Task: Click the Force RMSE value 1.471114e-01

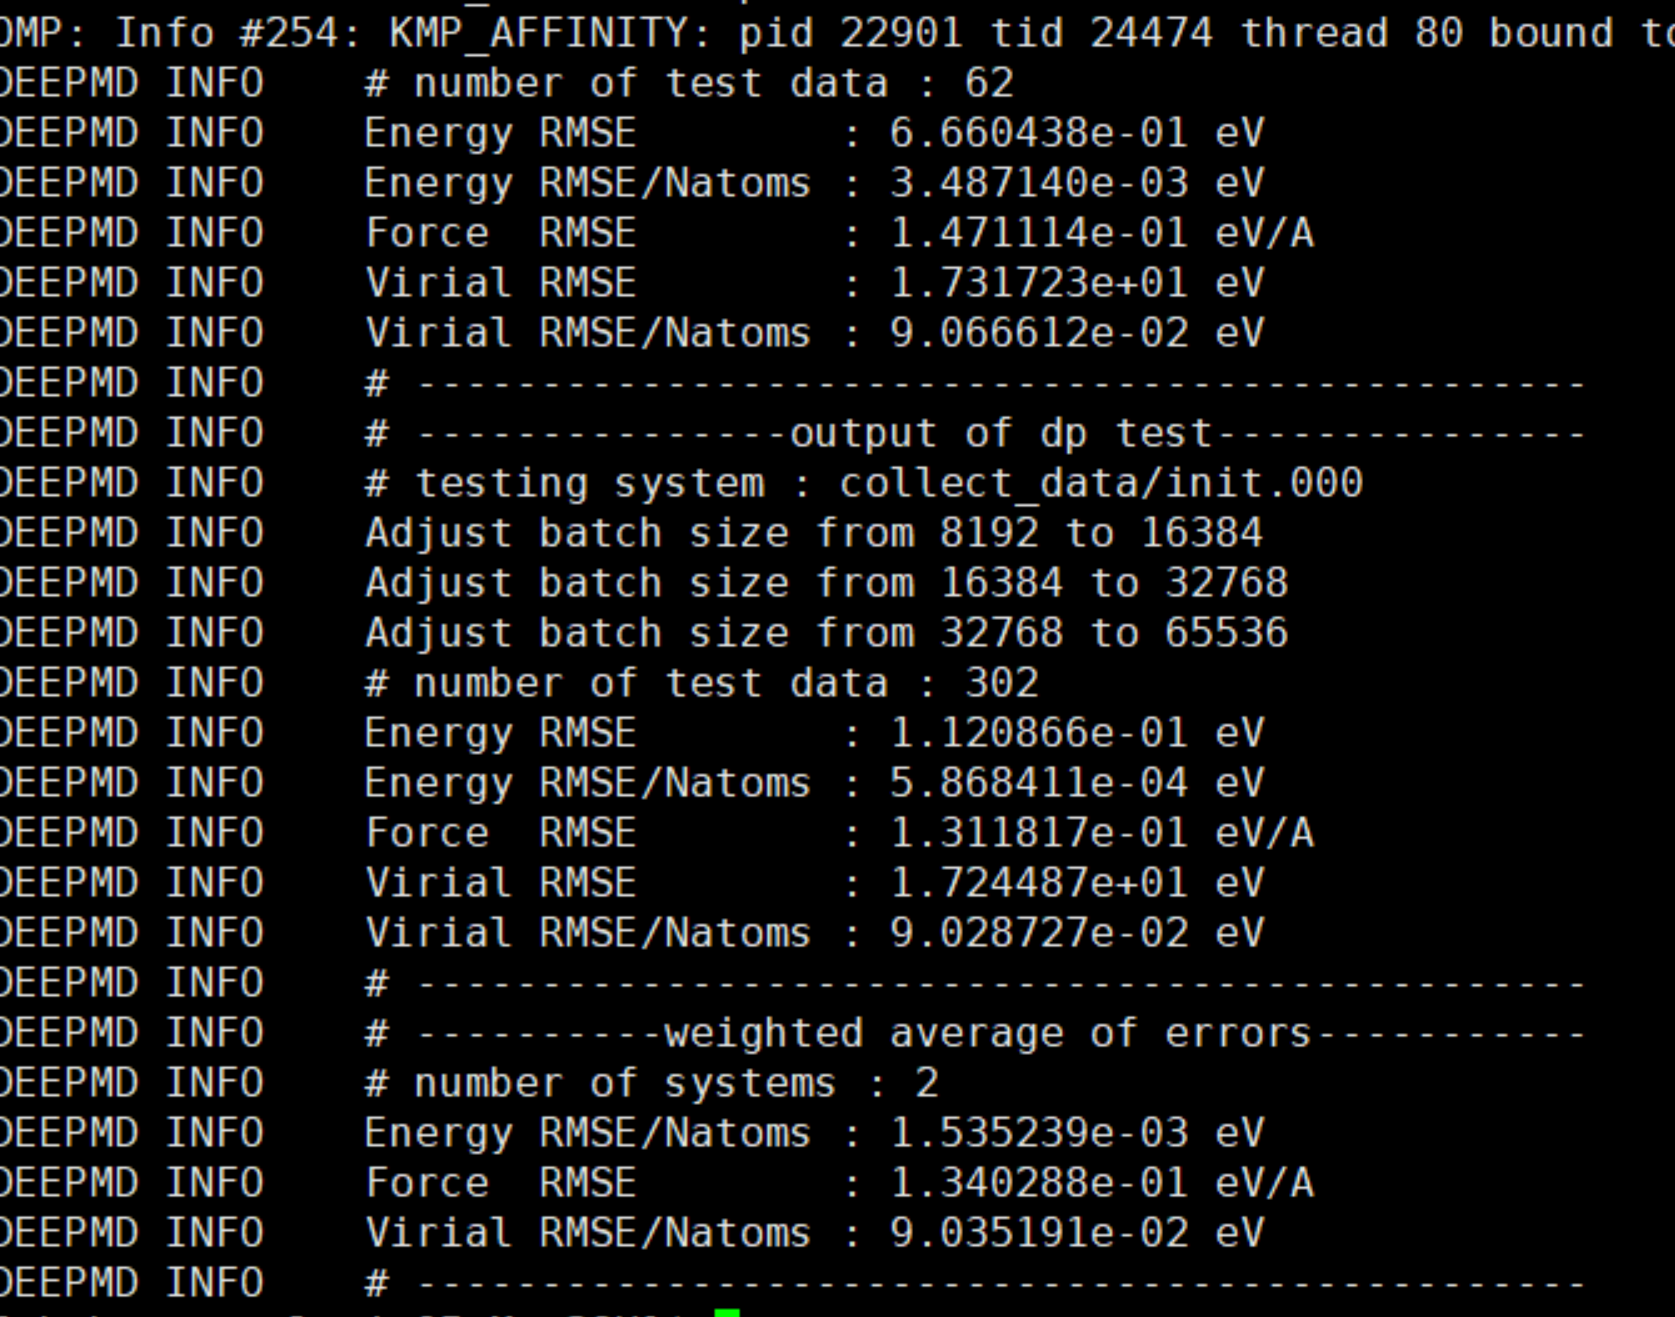Action: [1038, 233]
